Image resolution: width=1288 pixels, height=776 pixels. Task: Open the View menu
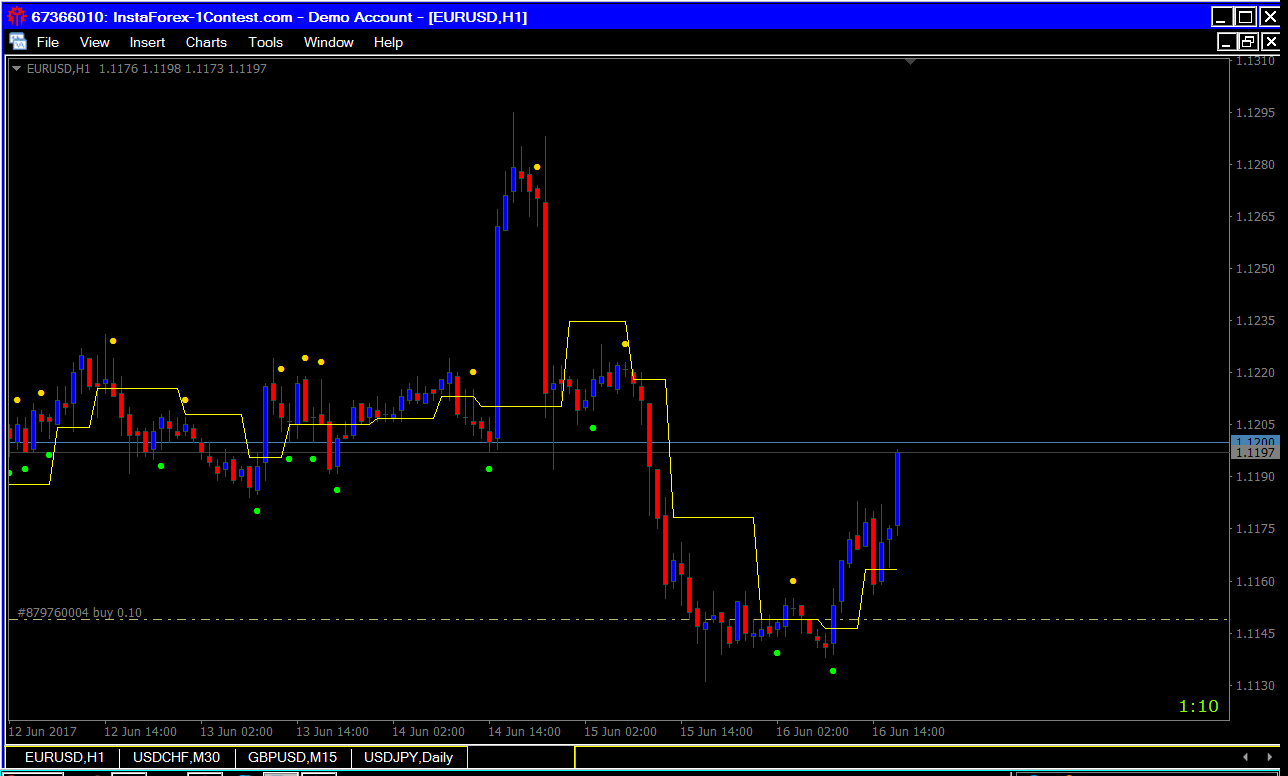click(94, 42)
